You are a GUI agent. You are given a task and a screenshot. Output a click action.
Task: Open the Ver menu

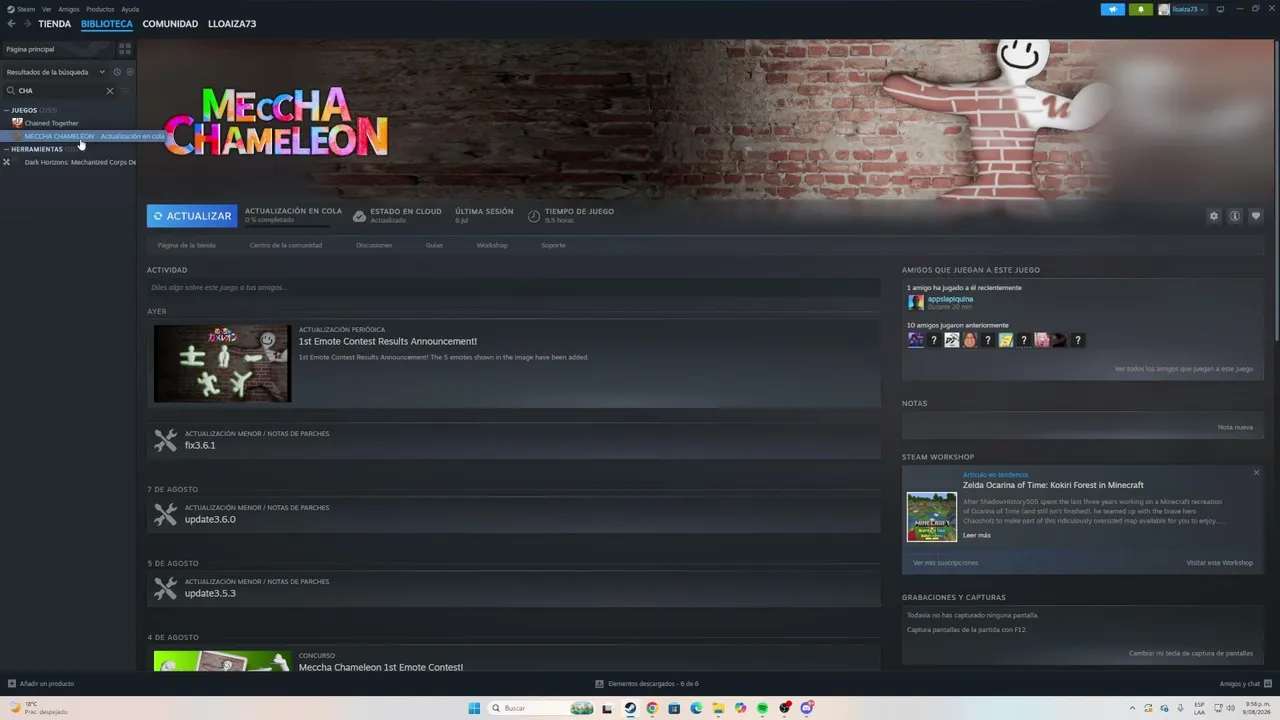tap(46, 9)
